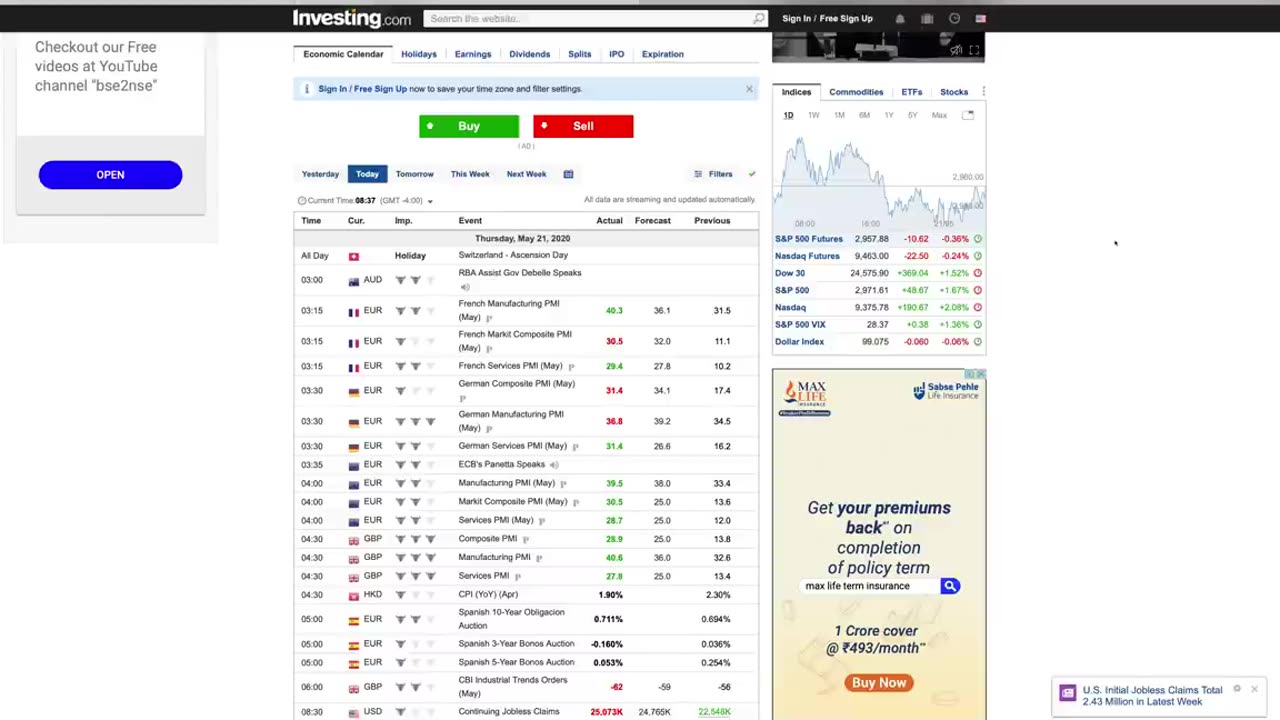Close the Max Life ad
The height and width of the screenshot is (720, 1280).
pos(980,374)
